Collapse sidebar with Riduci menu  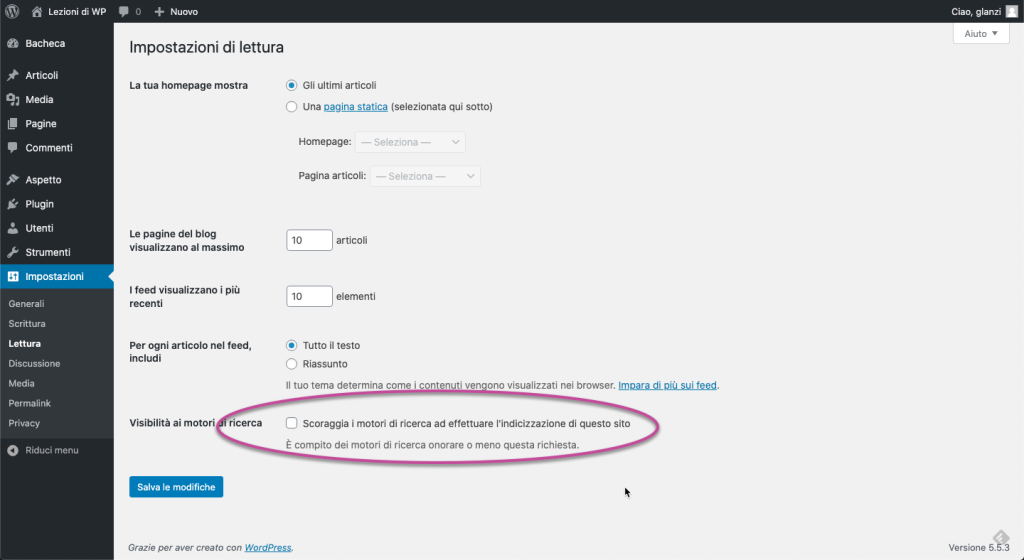[x=52, y=450]
